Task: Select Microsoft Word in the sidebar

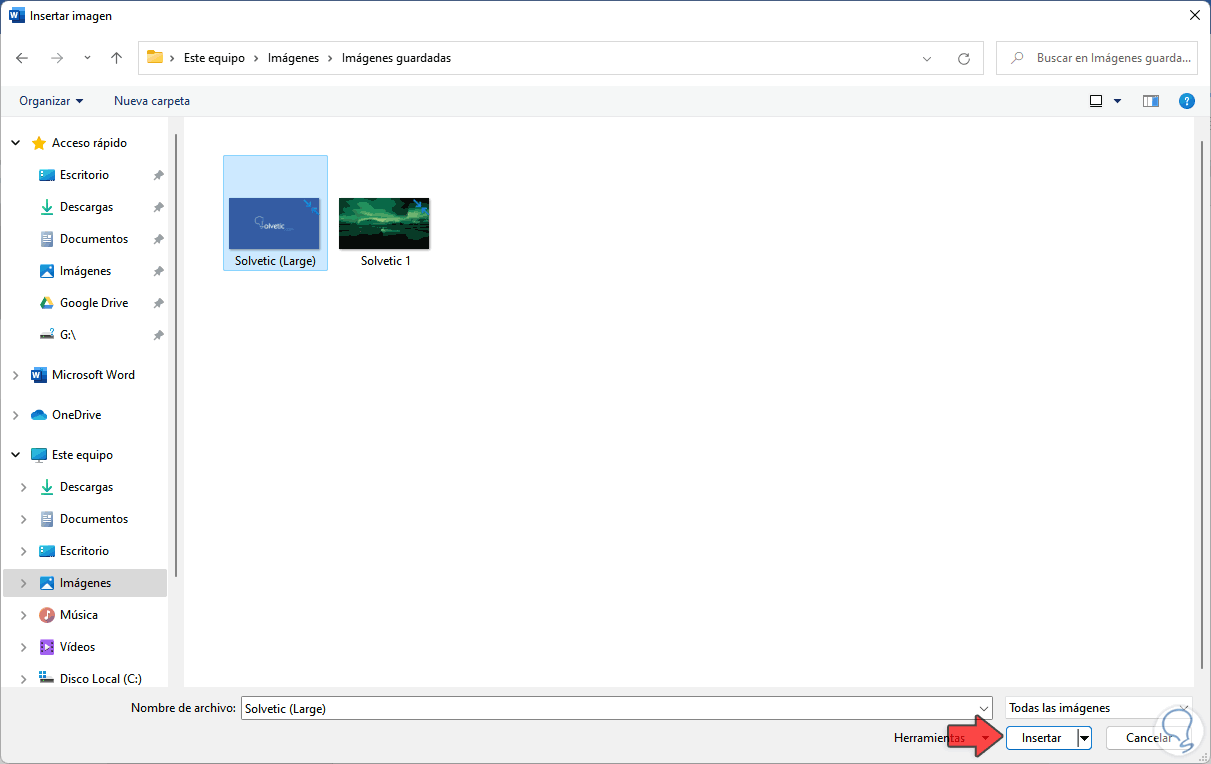Action: pyautogui.click(x=93, y=375)
